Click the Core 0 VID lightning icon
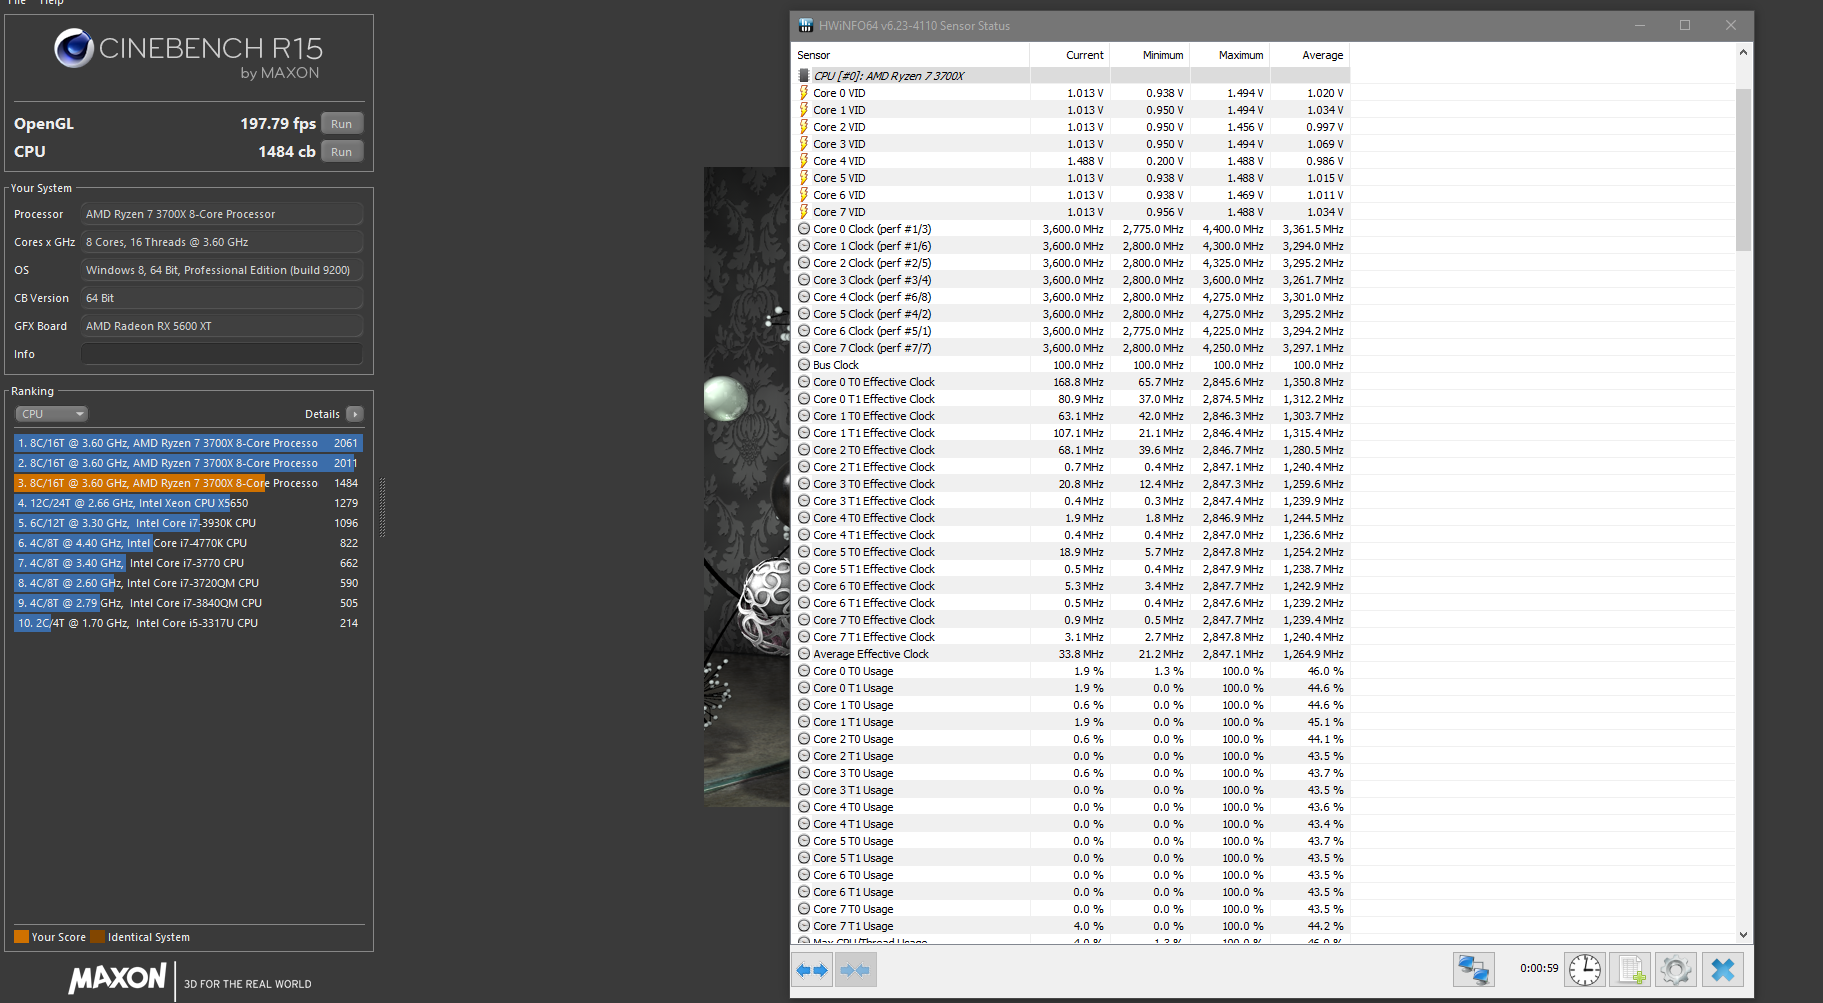 [804, 93]
